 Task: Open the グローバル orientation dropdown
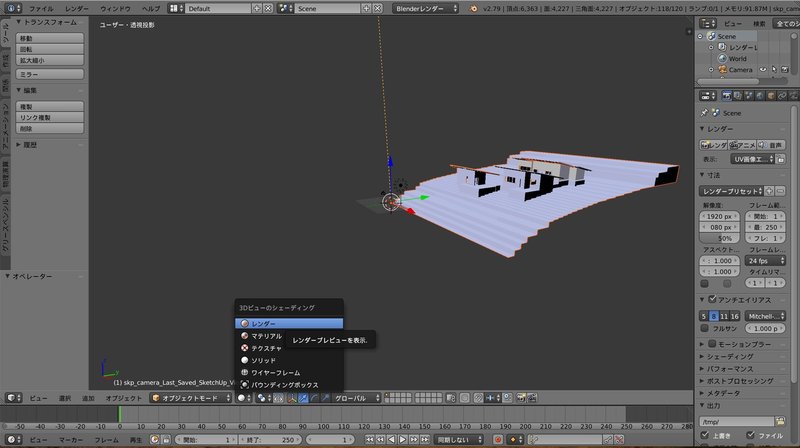tap(357, 398)
